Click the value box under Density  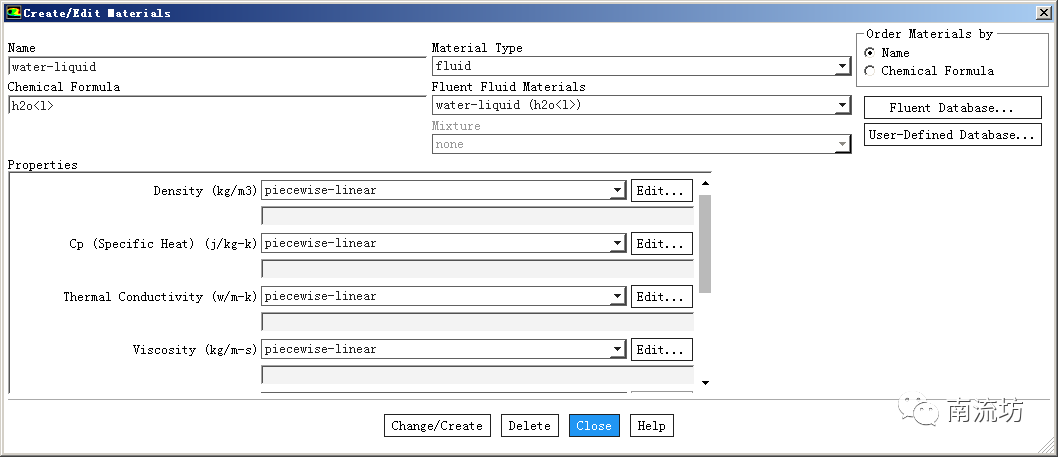tap(478, 216)
